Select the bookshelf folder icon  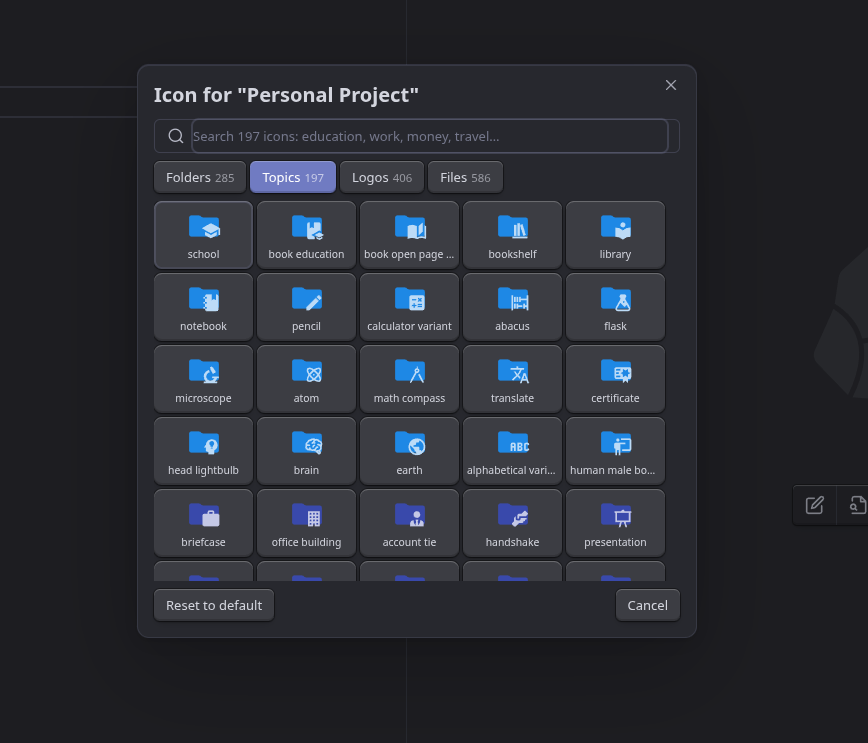click(512, 235)
